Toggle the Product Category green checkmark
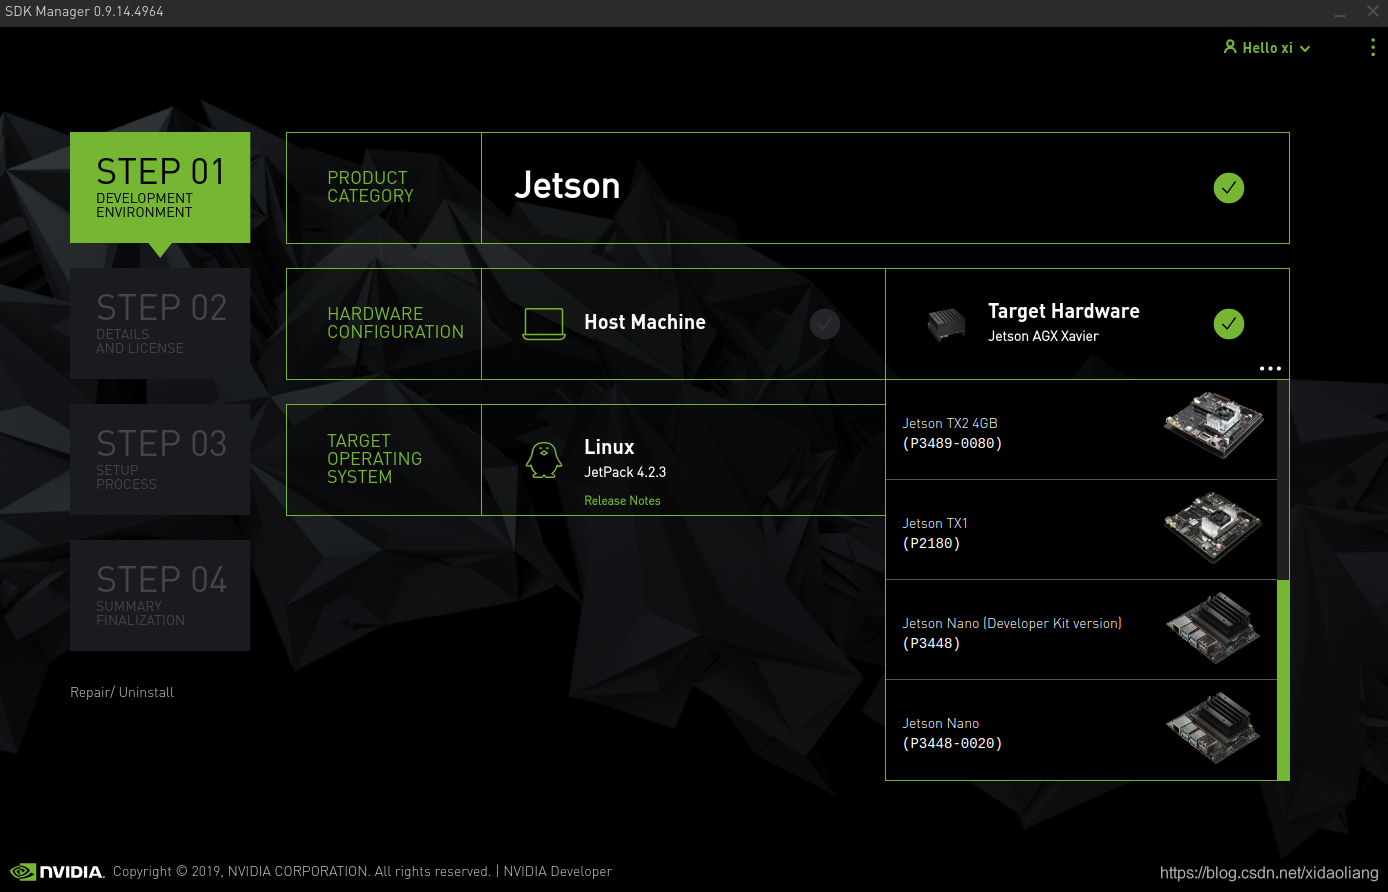 (1229, 188)
